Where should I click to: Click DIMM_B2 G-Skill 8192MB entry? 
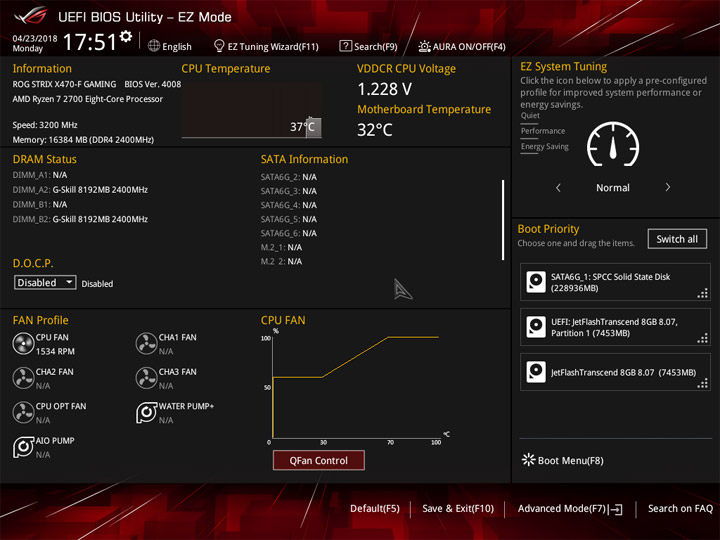(x=80, y=219)
